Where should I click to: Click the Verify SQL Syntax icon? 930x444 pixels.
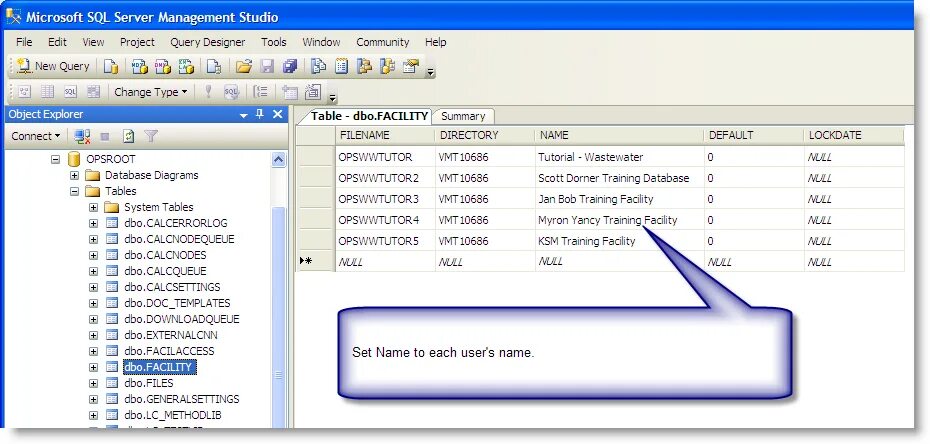231,92
